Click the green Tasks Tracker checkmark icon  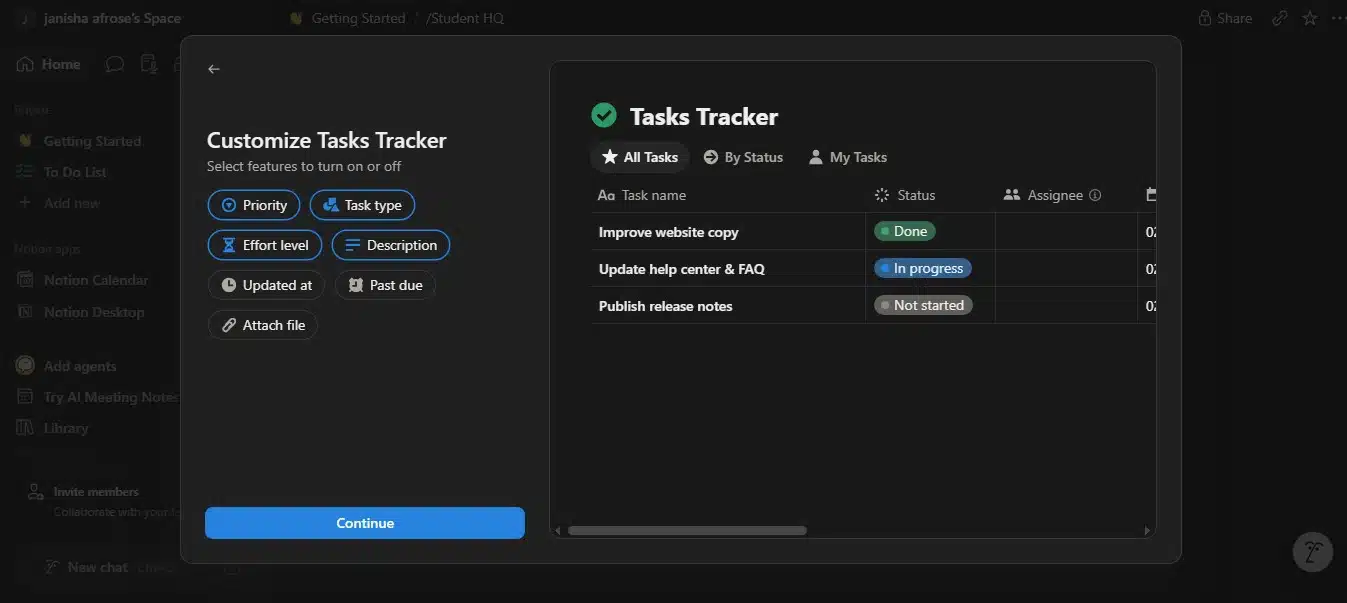click(x=604, y=116)
